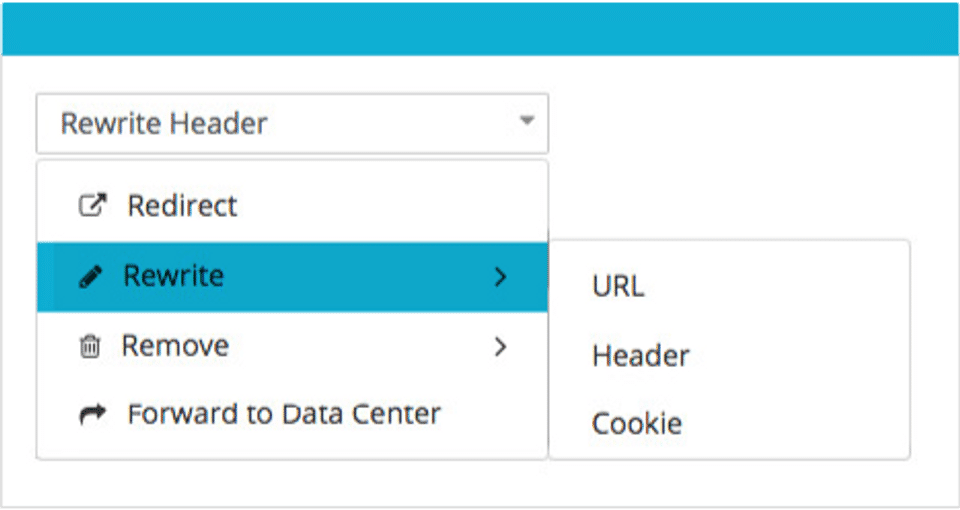Click the dropdown caret arrow
Screen dimensions: 960x510
(x=527, y=122)
